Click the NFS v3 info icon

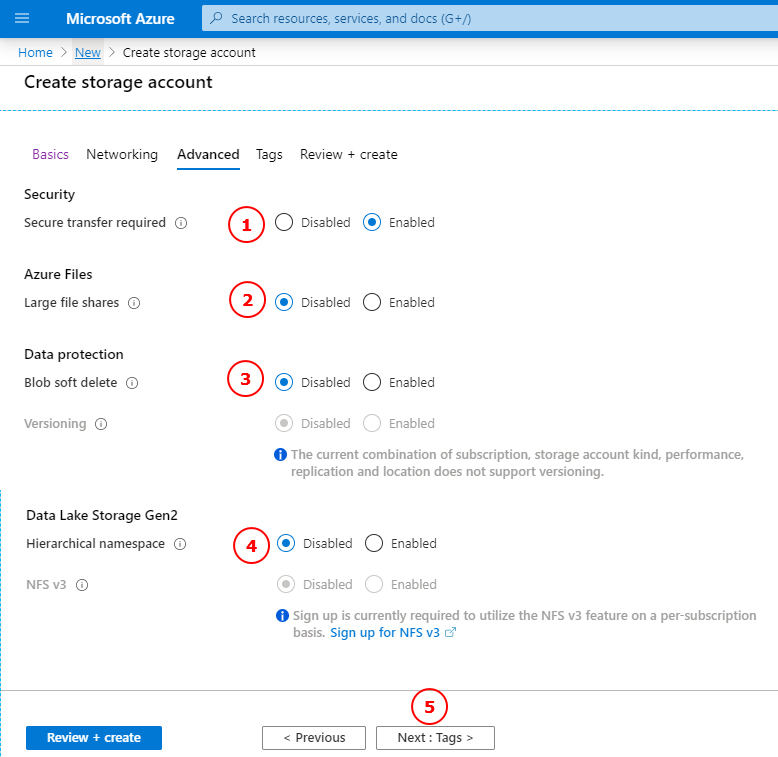click(x=82, y=585)
